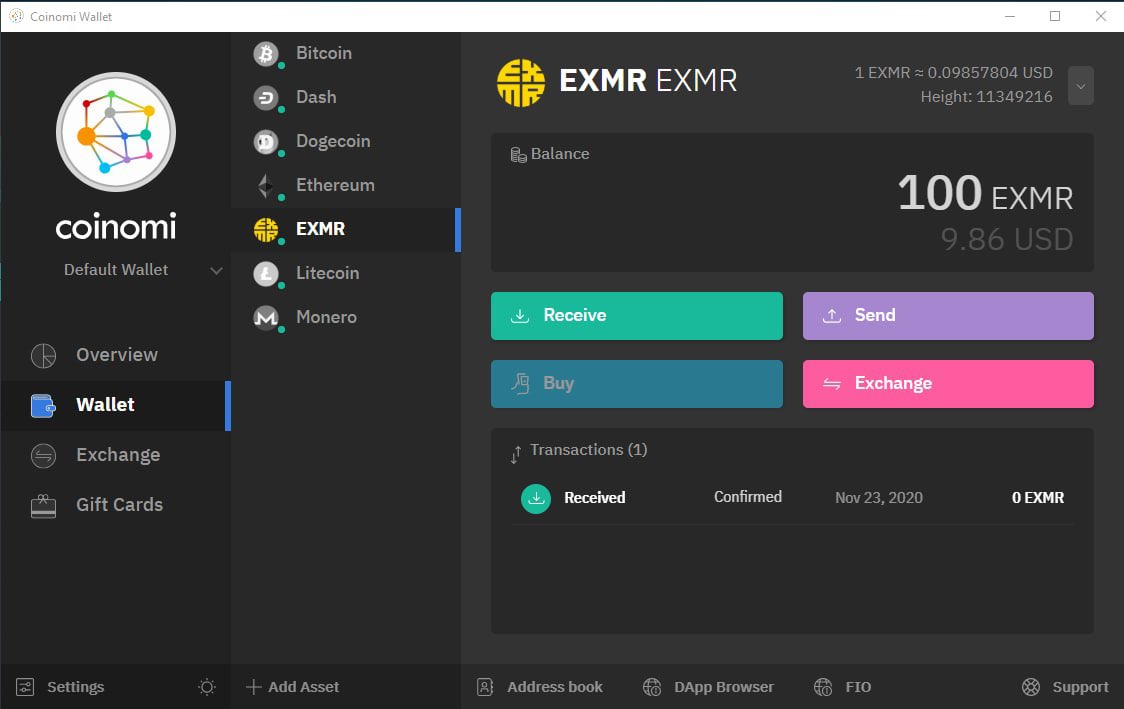Select Bitcoin in the asset list

pos(346,54)
